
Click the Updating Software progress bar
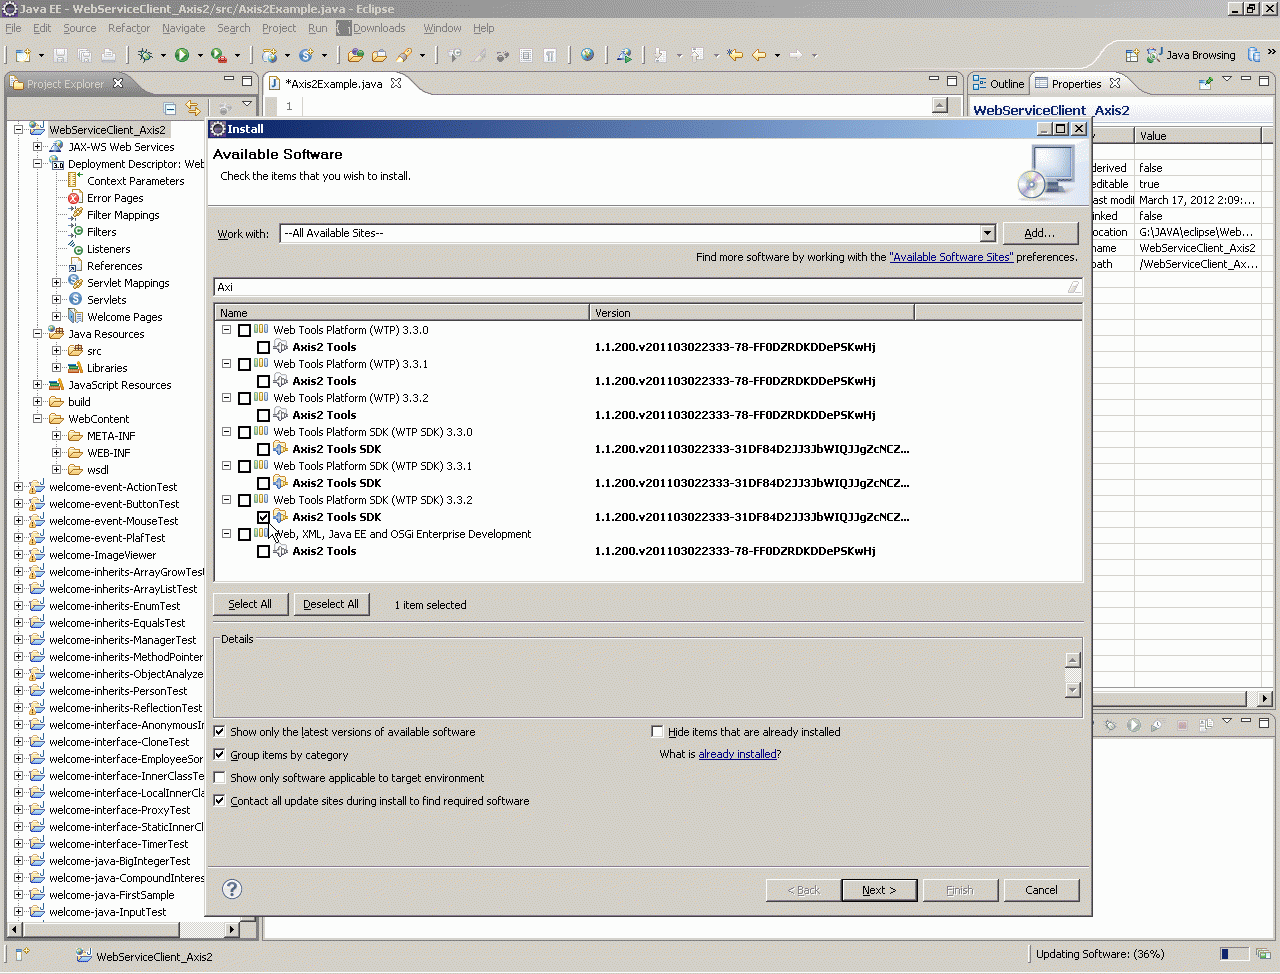(x=1234, y=954)
